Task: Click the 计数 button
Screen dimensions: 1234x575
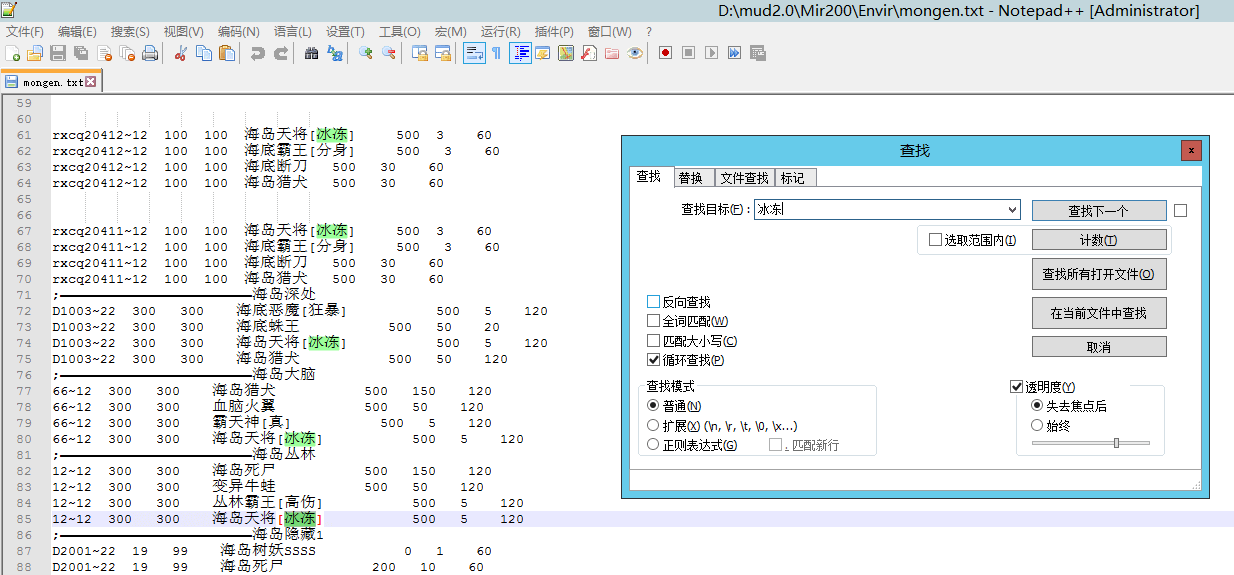Action: (1098, 240)
